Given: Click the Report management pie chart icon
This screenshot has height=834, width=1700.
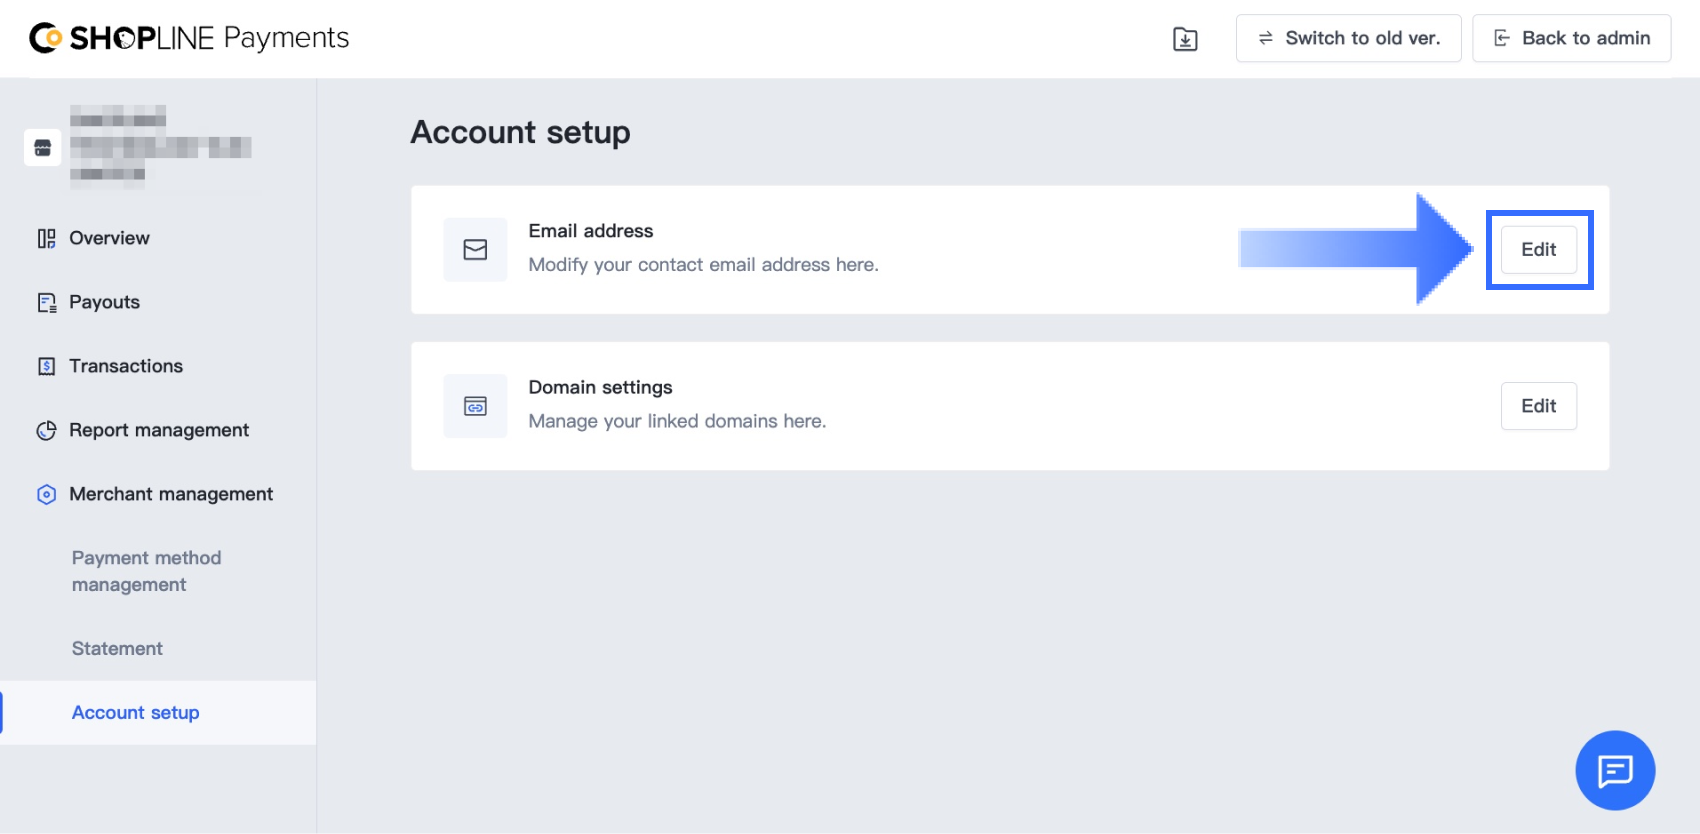Looking at the screenshot, I should coord(46,430).
